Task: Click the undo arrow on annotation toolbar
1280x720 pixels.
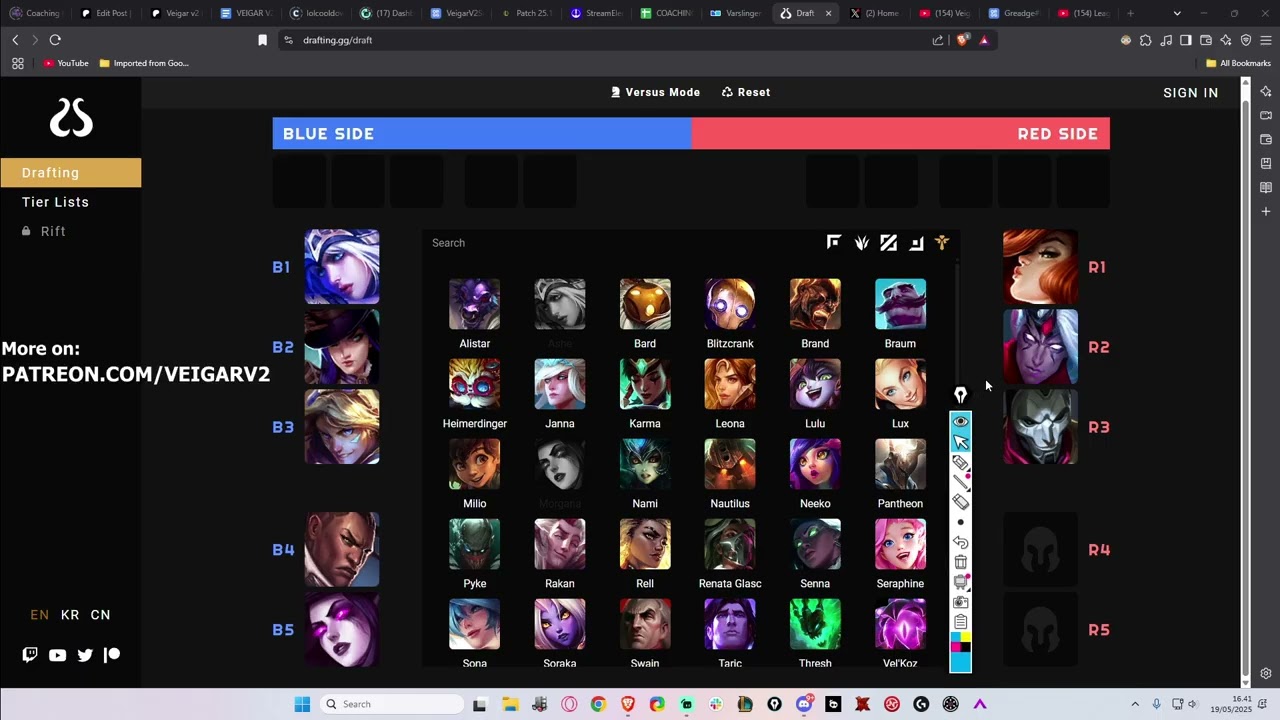Action: point(960,542)
